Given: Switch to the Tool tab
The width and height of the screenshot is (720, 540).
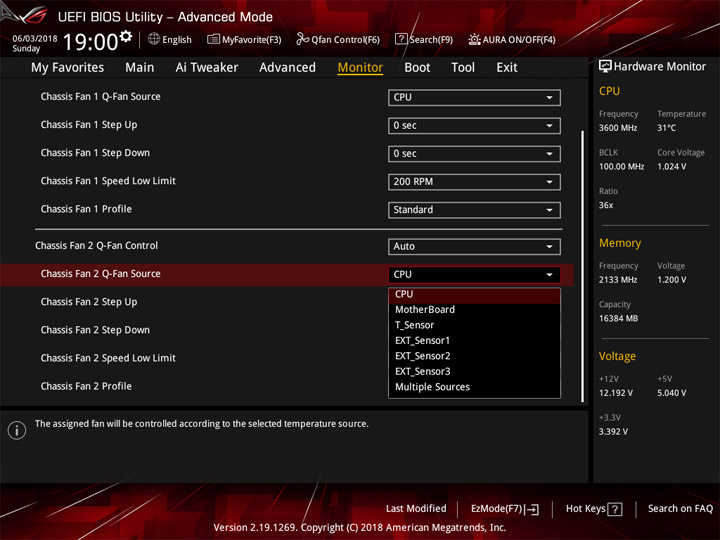Looking at the screenshot, I should 463,68.
